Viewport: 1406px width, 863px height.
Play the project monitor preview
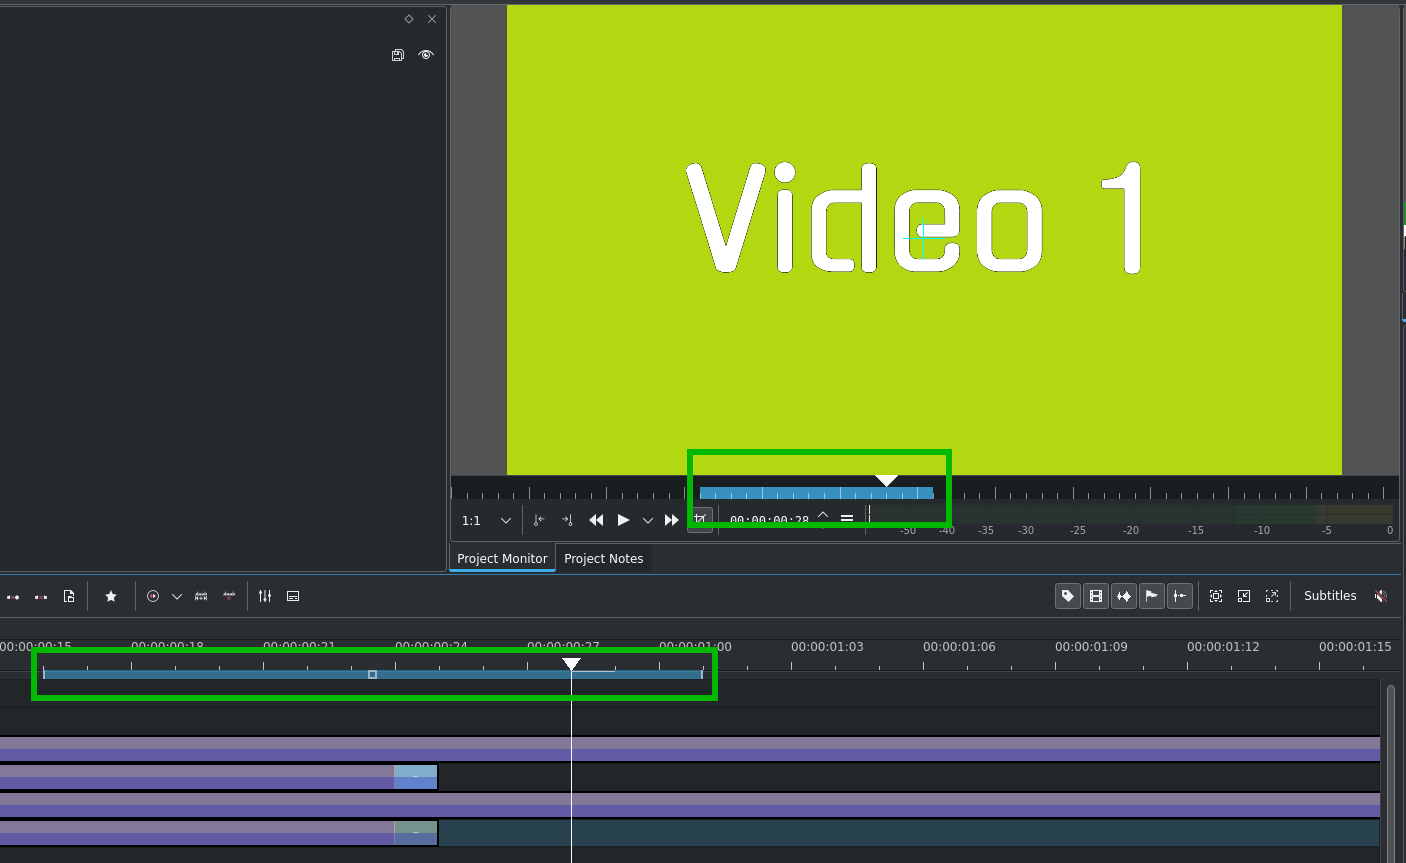point(623,520)
